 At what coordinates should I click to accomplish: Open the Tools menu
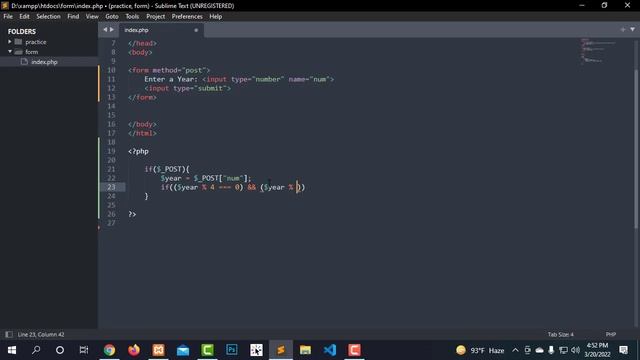132,16
